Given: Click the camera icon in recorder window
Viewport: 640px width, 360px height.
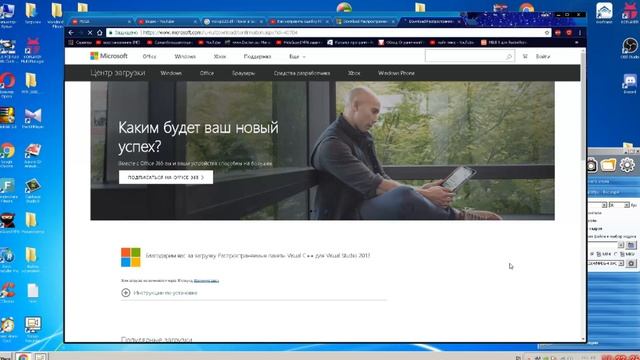Looking at the screenshot, I should [591, 165].
